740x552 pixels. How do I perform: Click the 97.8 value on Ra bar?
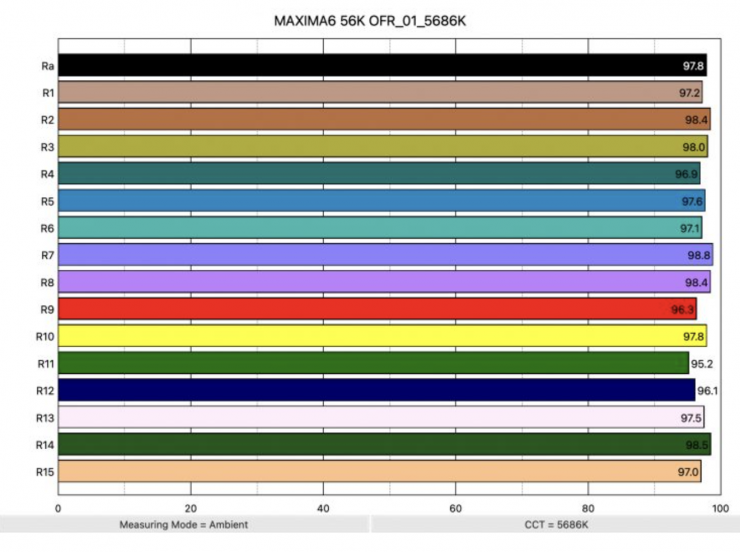coord(693,66)
